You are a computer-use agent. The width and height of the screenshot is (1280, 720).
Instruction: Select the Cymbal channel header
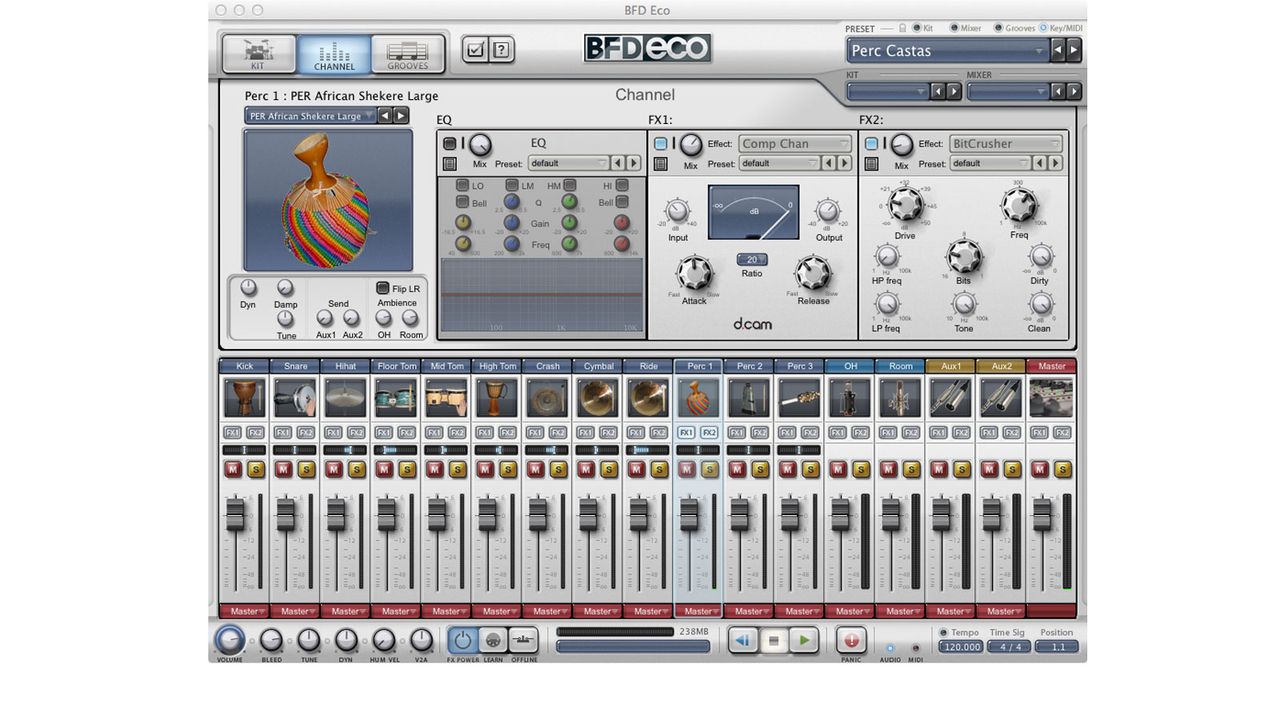pyautogui.click(x=598, y=366)
